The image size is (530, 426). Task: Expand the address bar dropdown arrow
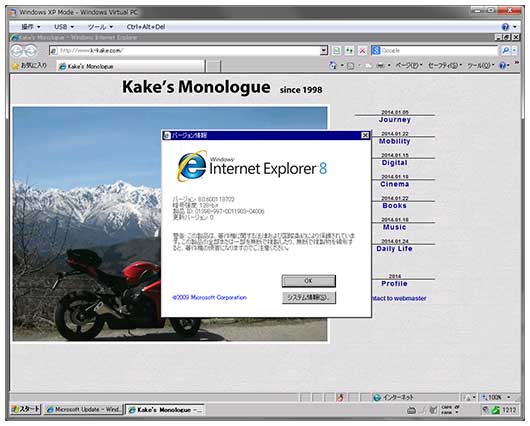pos(324,51)
